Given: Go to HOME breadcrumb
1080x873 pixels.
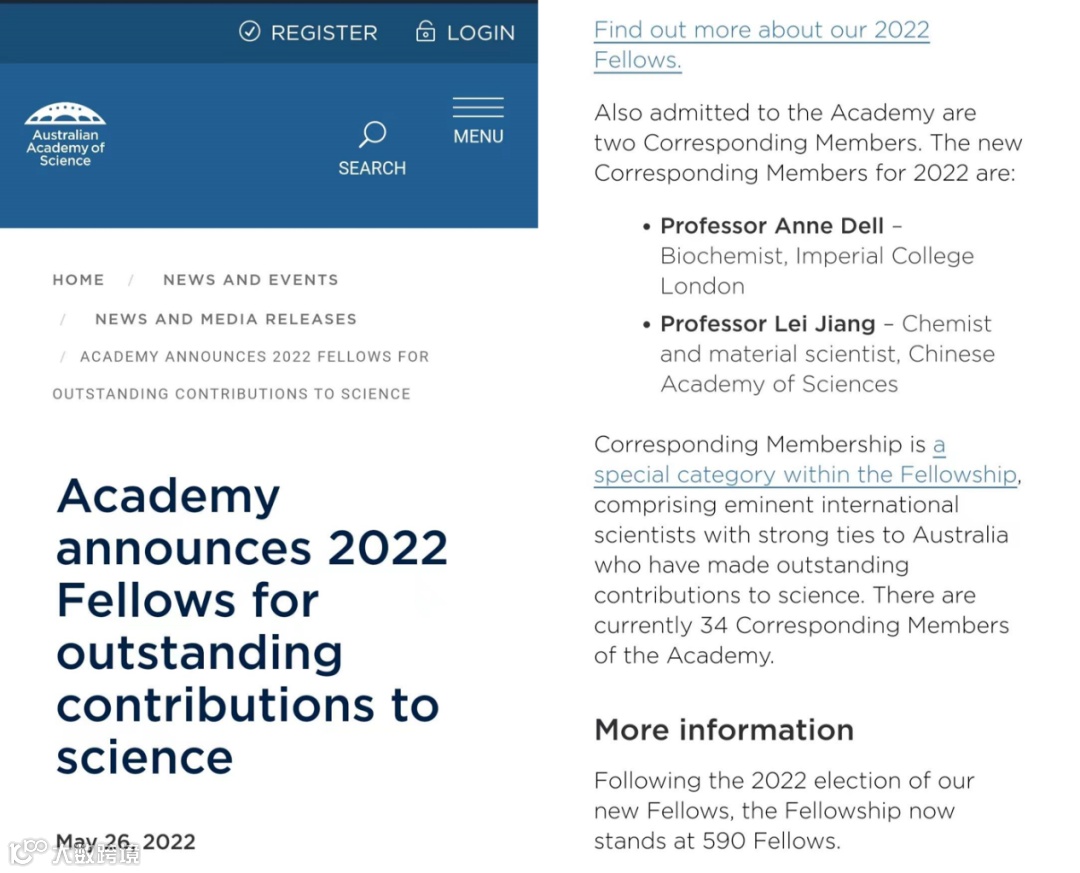Looking at the screenshot, I should tap(79, 280).
